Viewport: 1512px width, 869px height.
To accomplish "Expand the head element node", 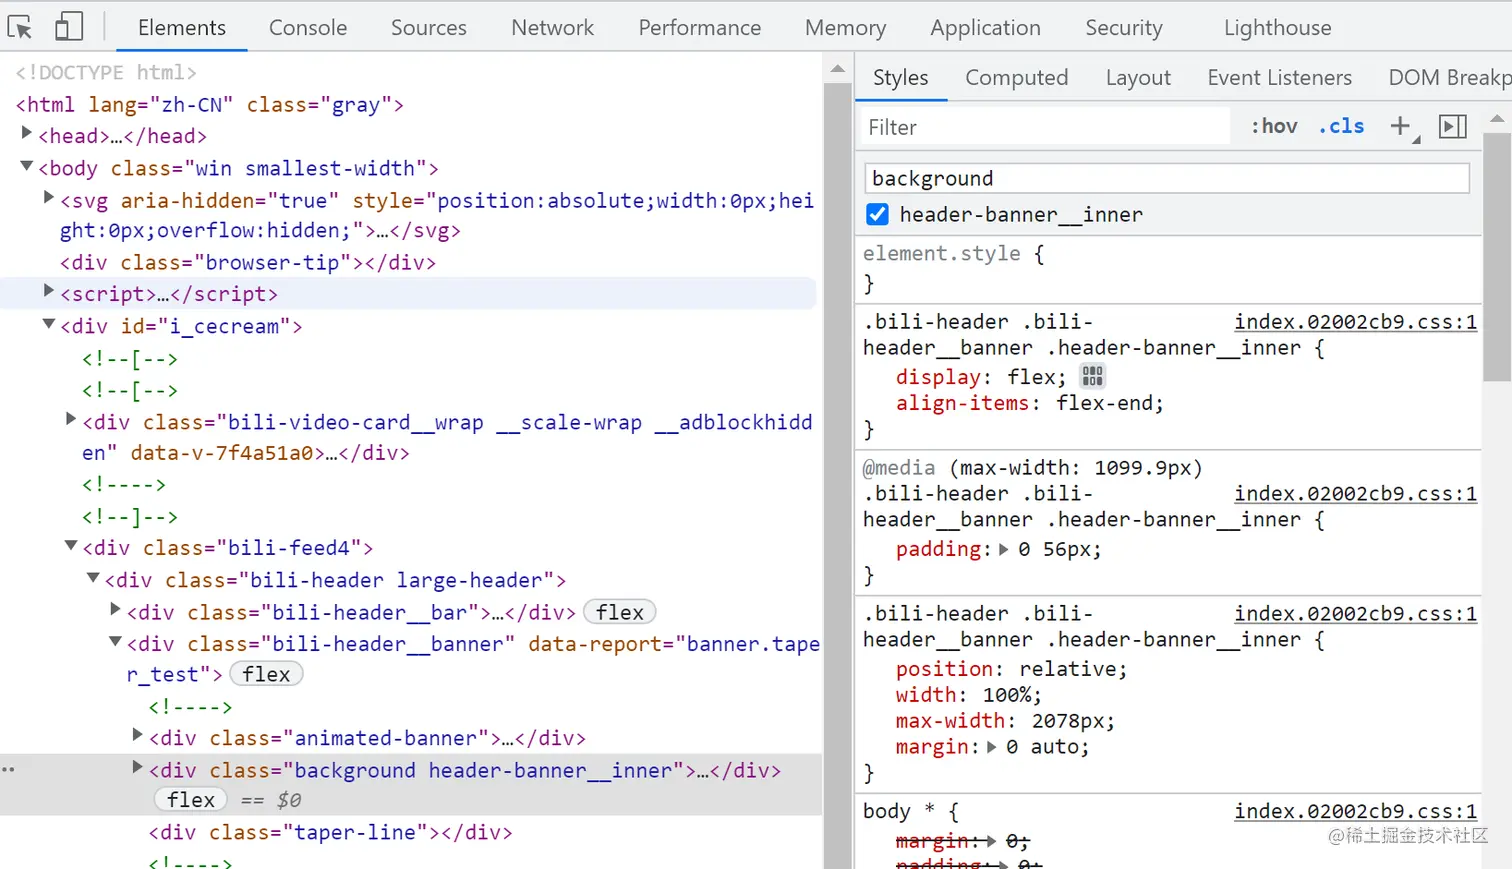I will click(27, 133).
